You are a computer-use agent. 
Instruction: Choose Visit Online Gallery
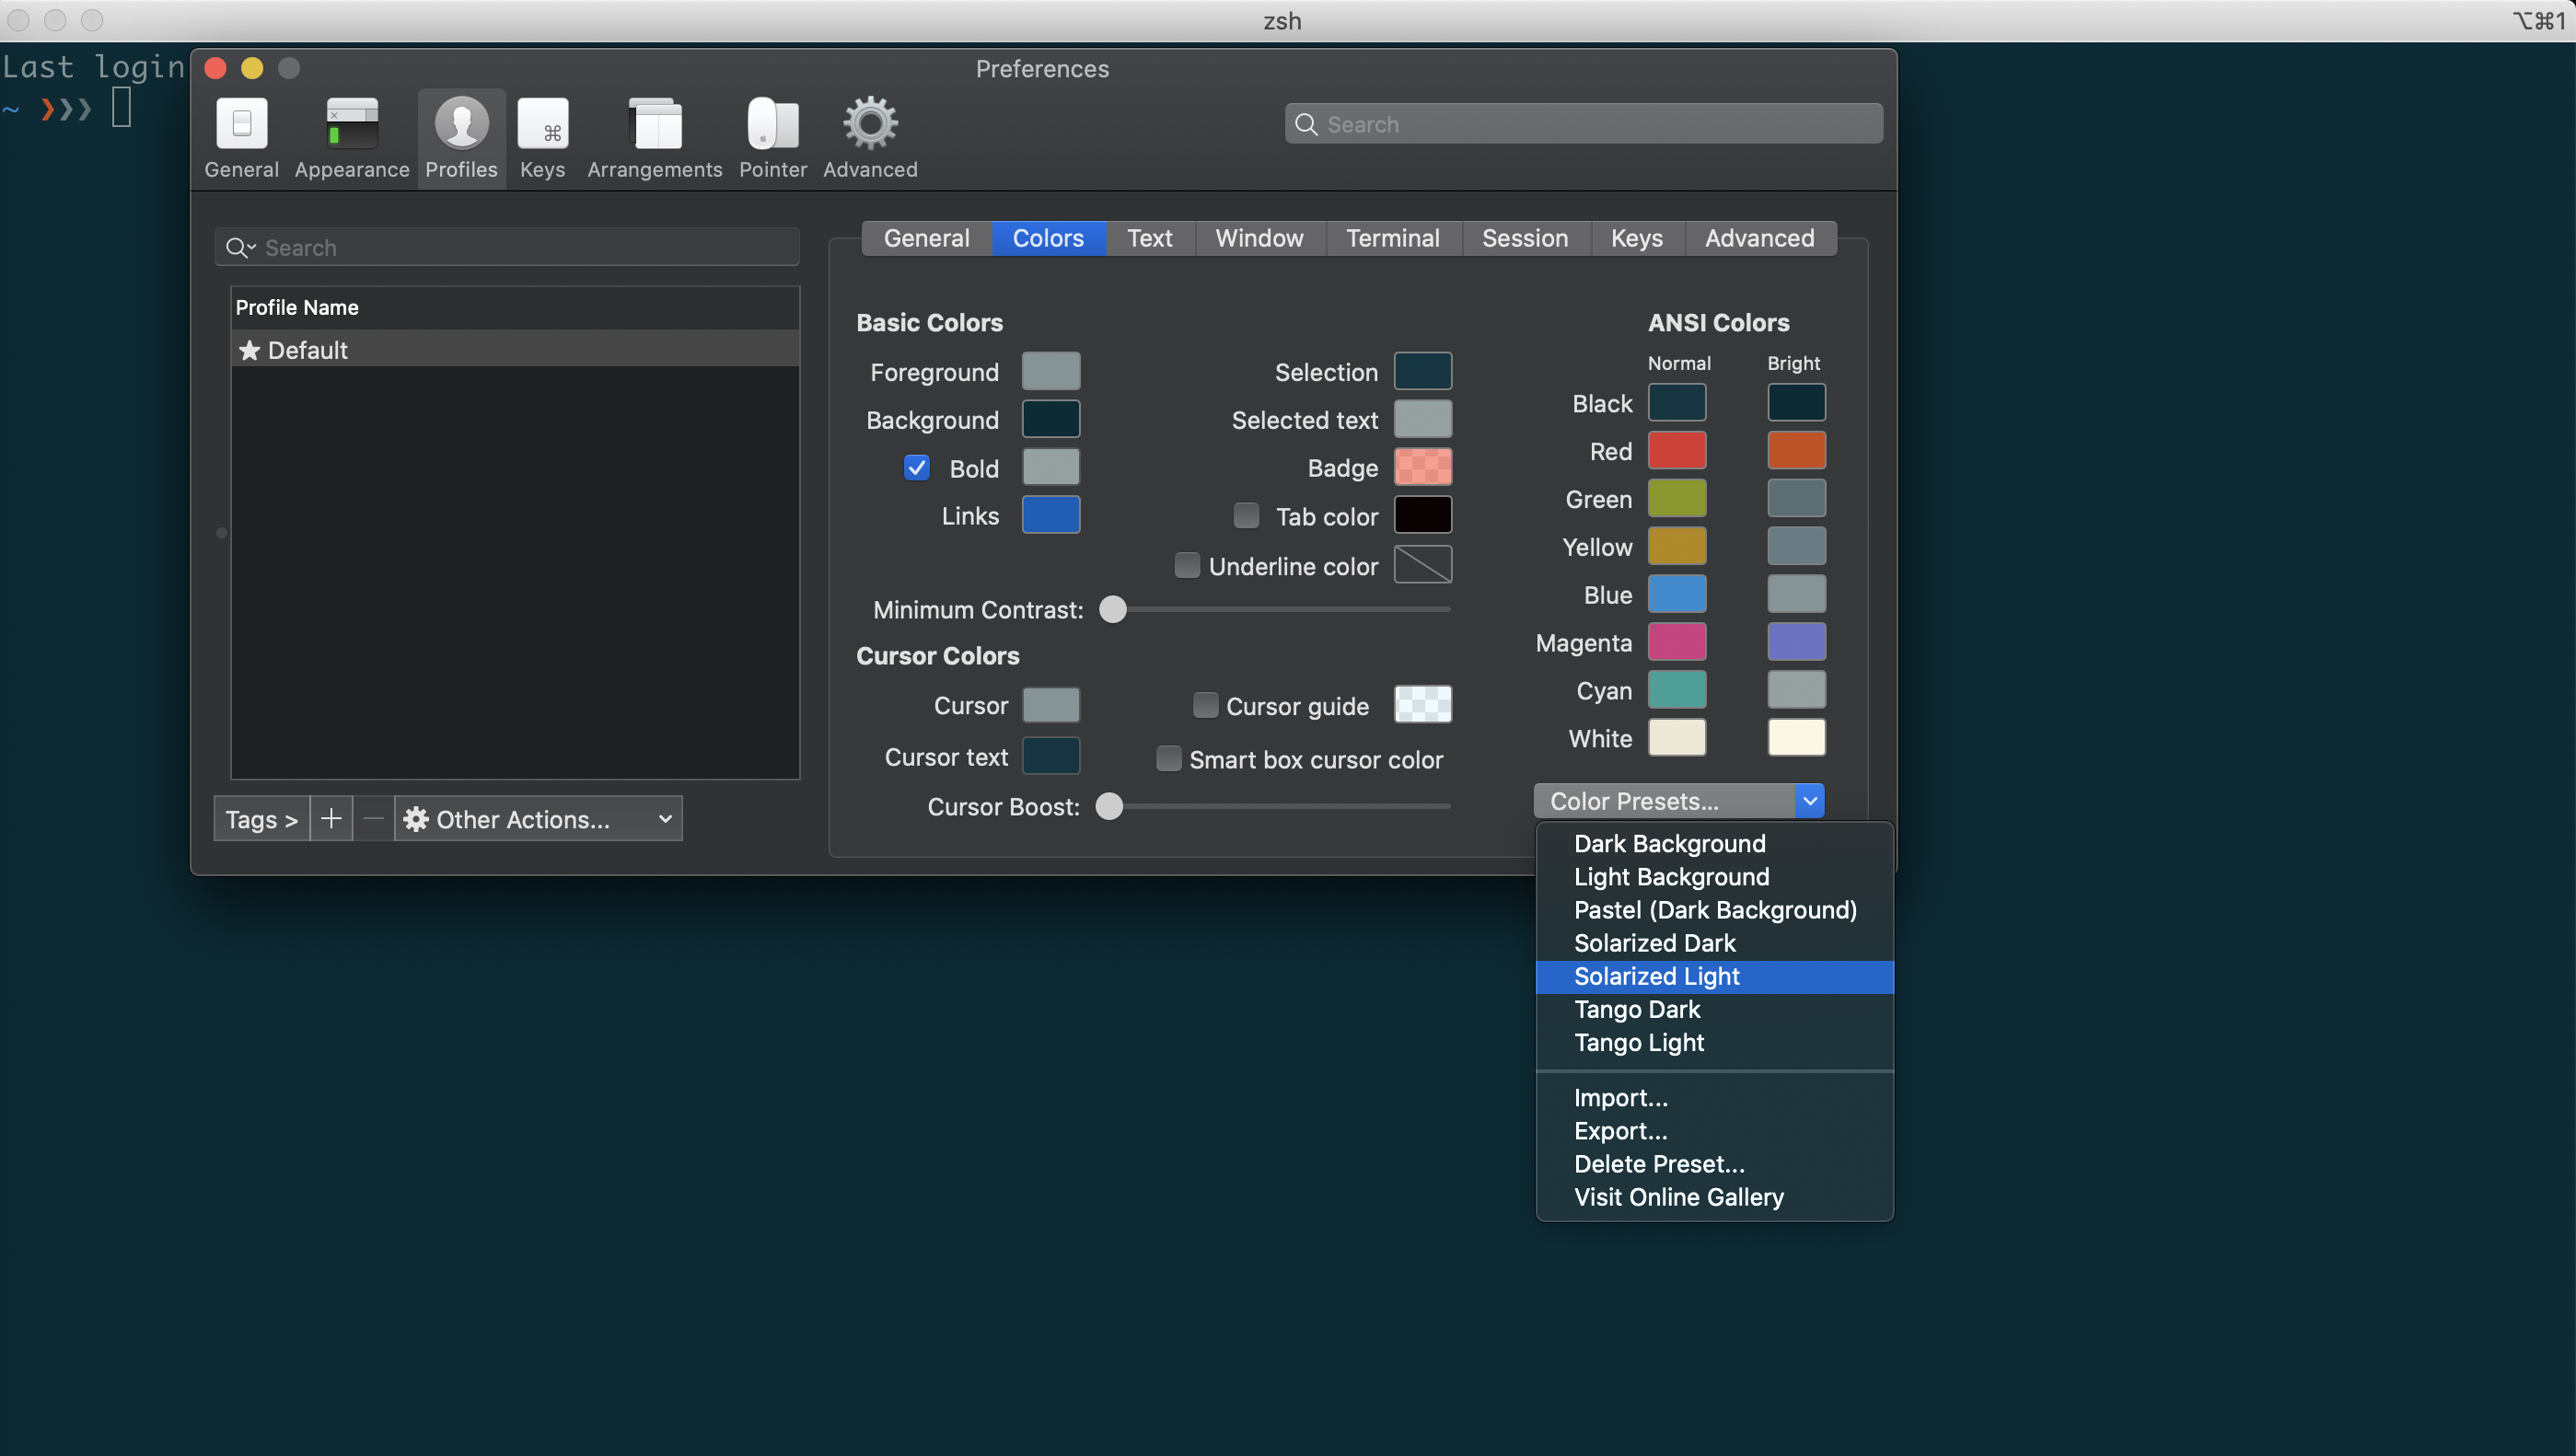(x=1678, y=1197)
